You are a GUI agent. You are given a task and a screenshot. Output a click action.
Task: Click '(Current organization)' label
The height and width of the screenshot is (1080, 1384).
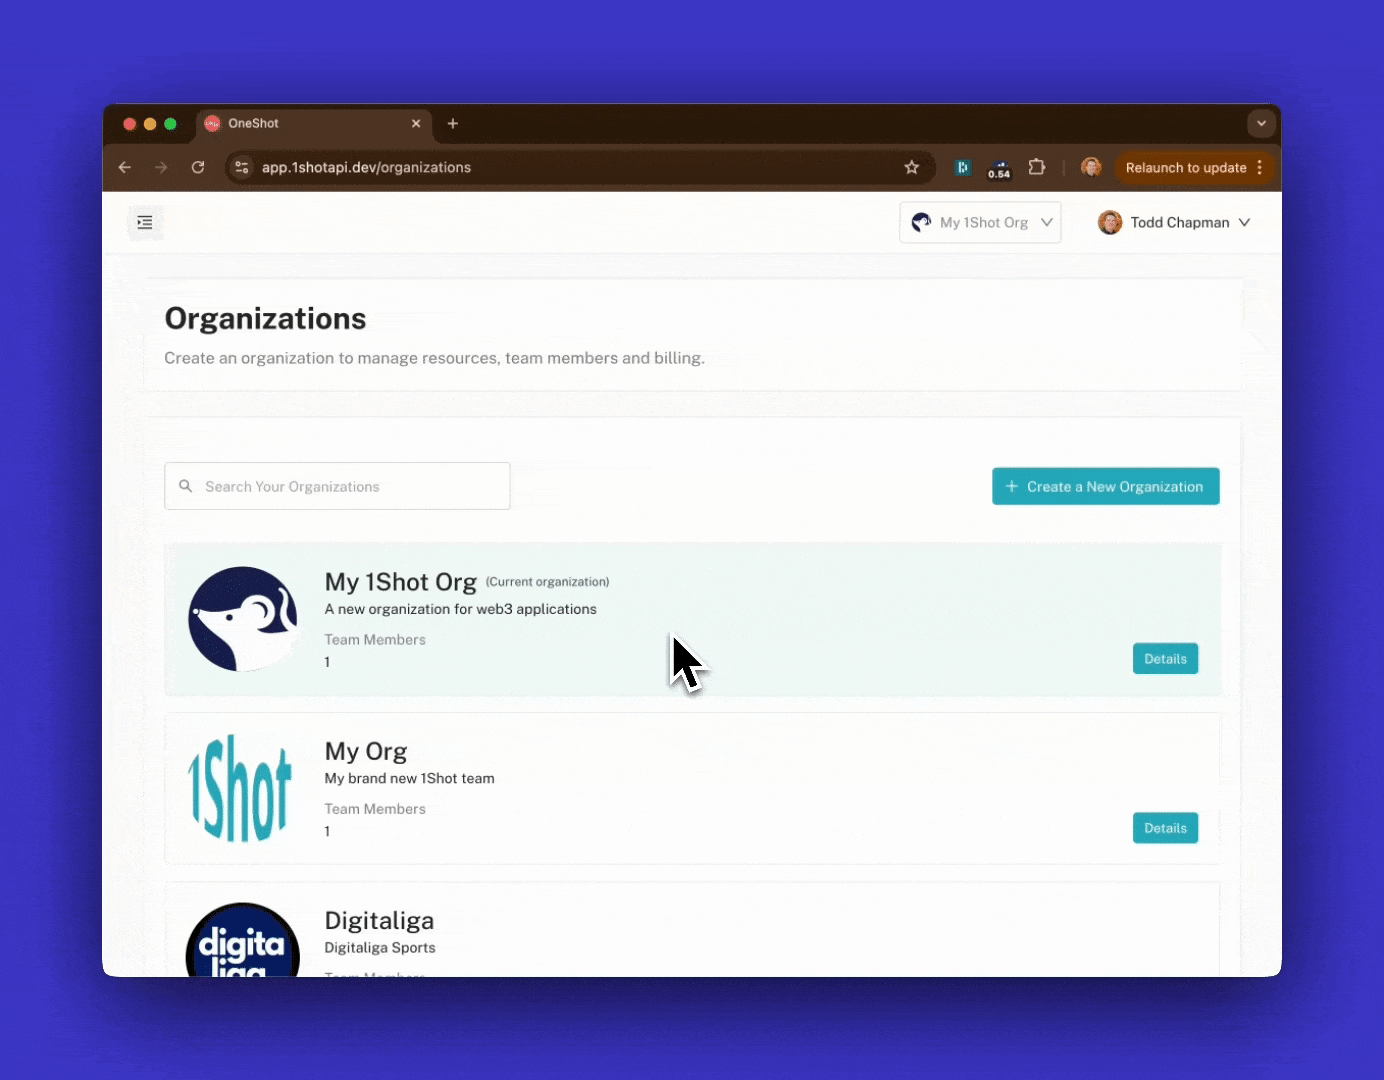click(x=547, y=582)
